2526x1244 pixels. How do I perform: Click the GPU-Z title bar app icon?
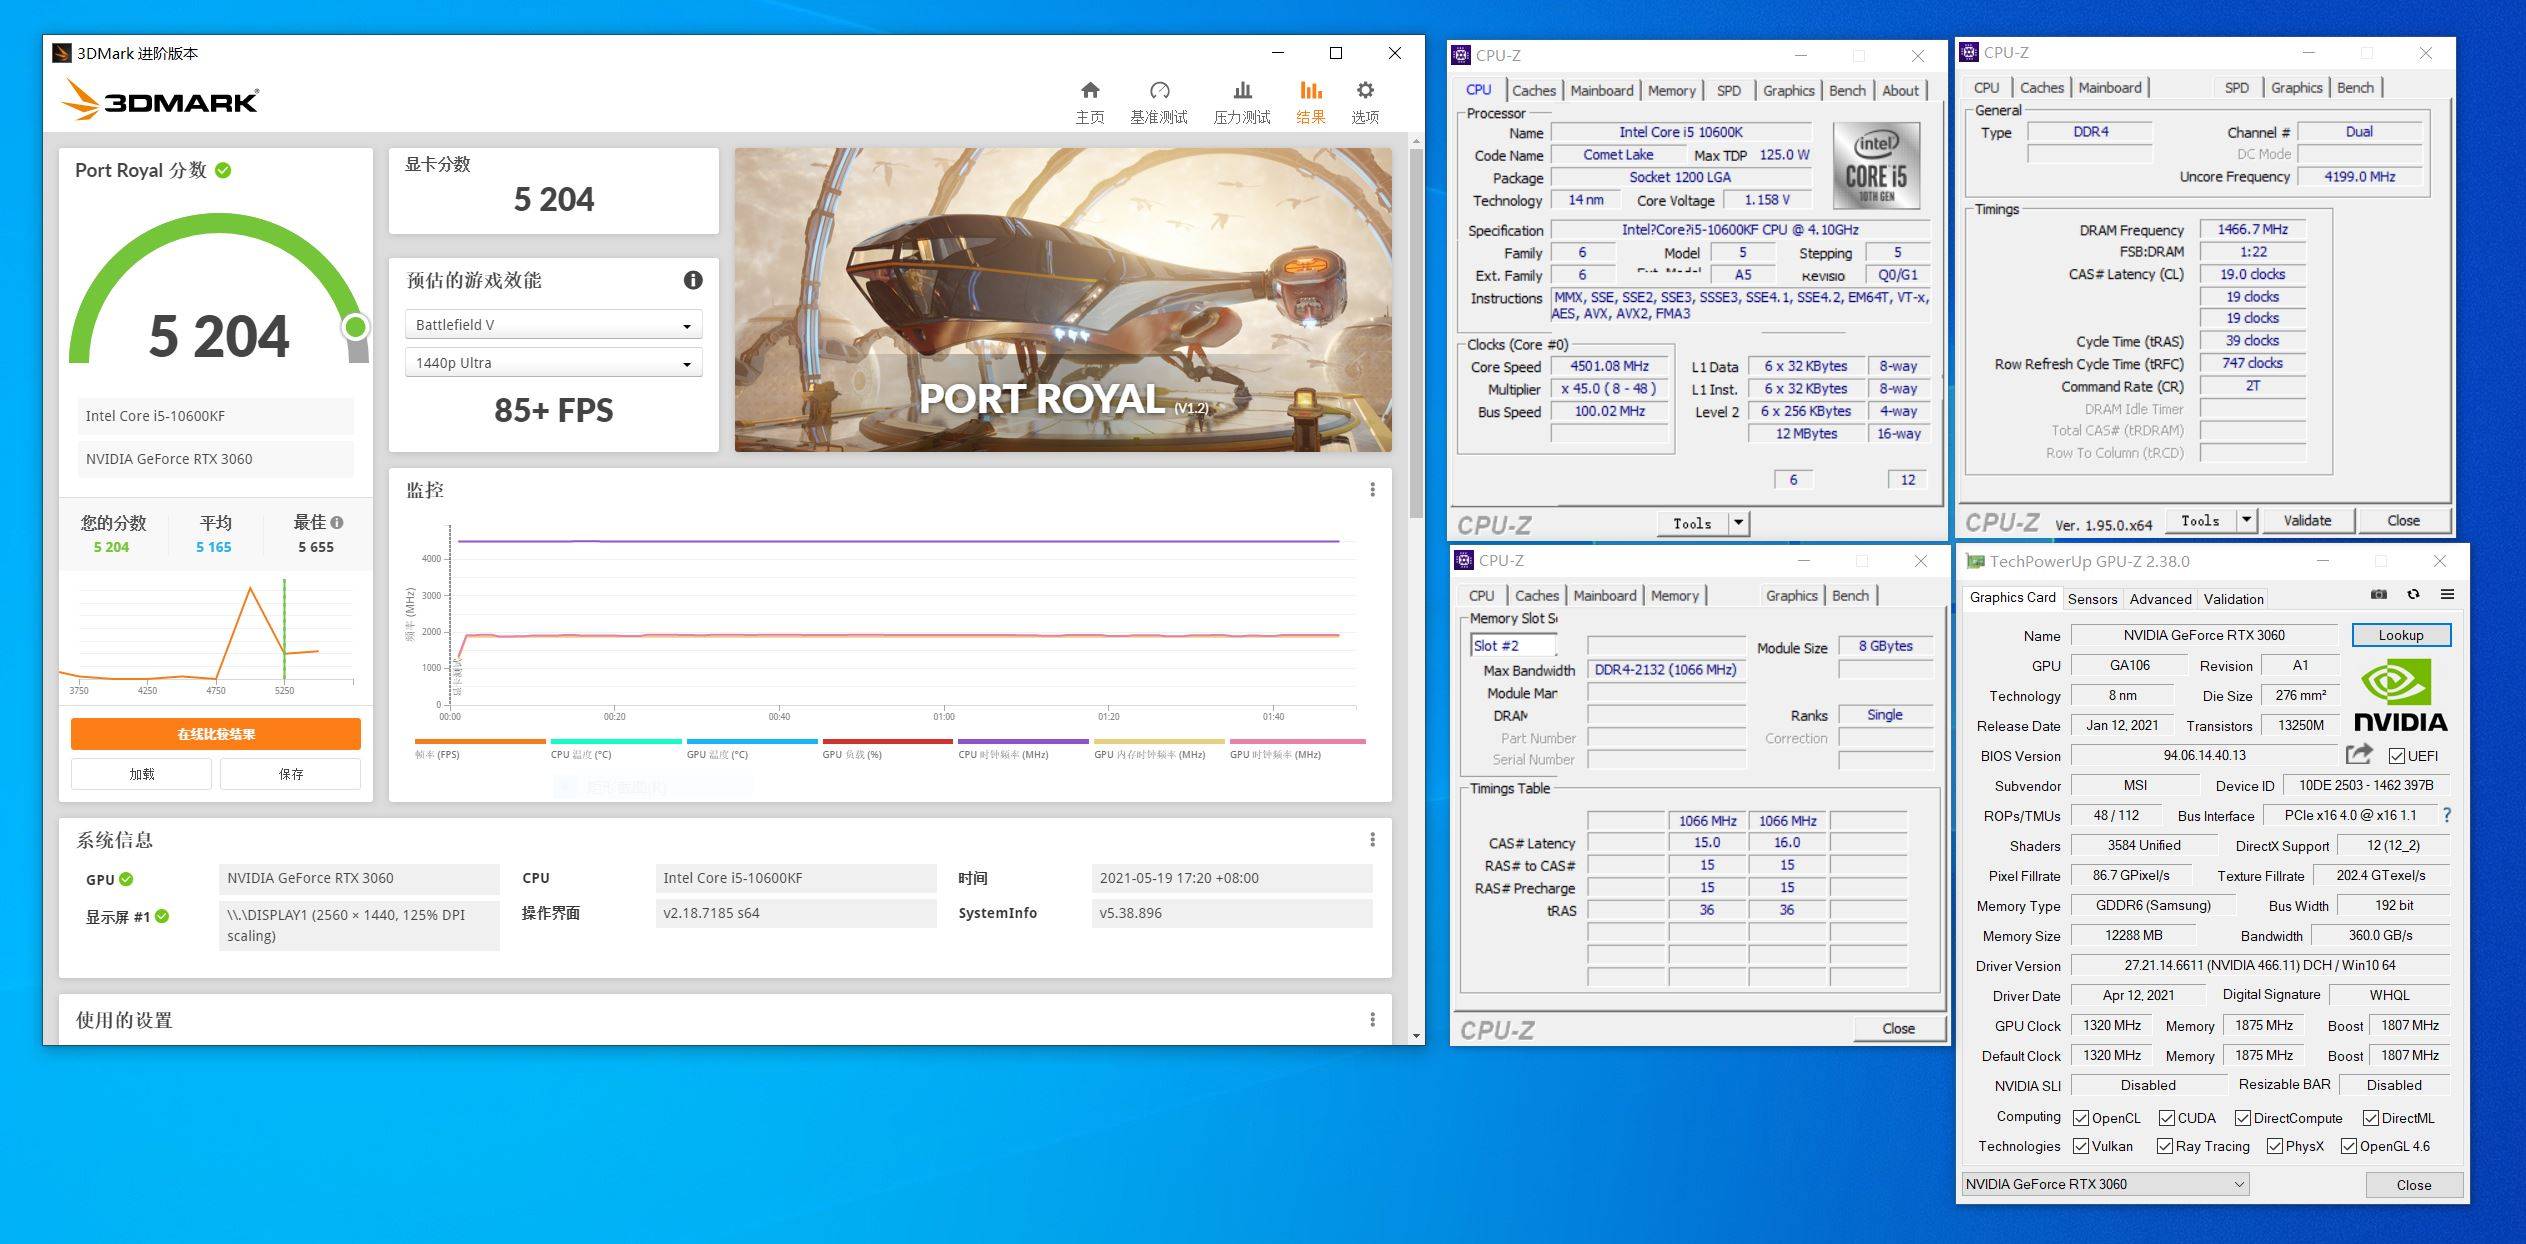coord(1975,561)
